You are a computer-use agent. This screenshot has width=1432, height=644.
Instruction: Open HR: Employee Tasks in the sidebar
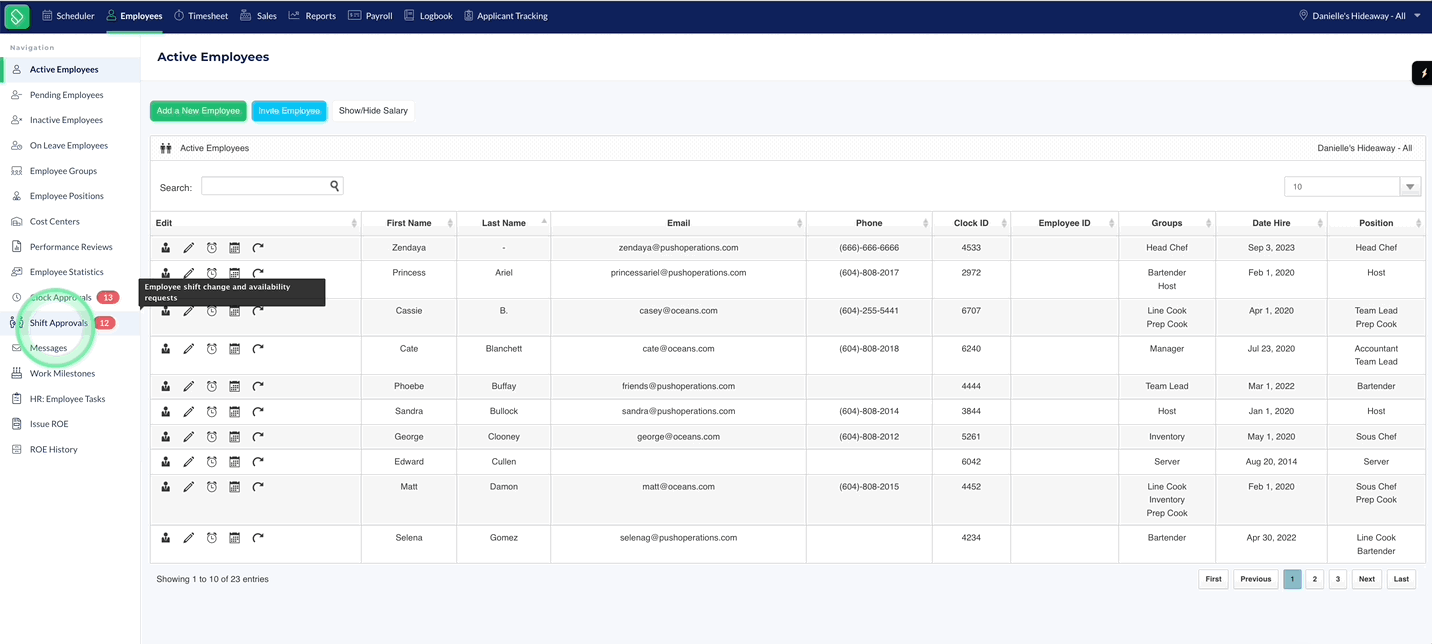[67, 399]
